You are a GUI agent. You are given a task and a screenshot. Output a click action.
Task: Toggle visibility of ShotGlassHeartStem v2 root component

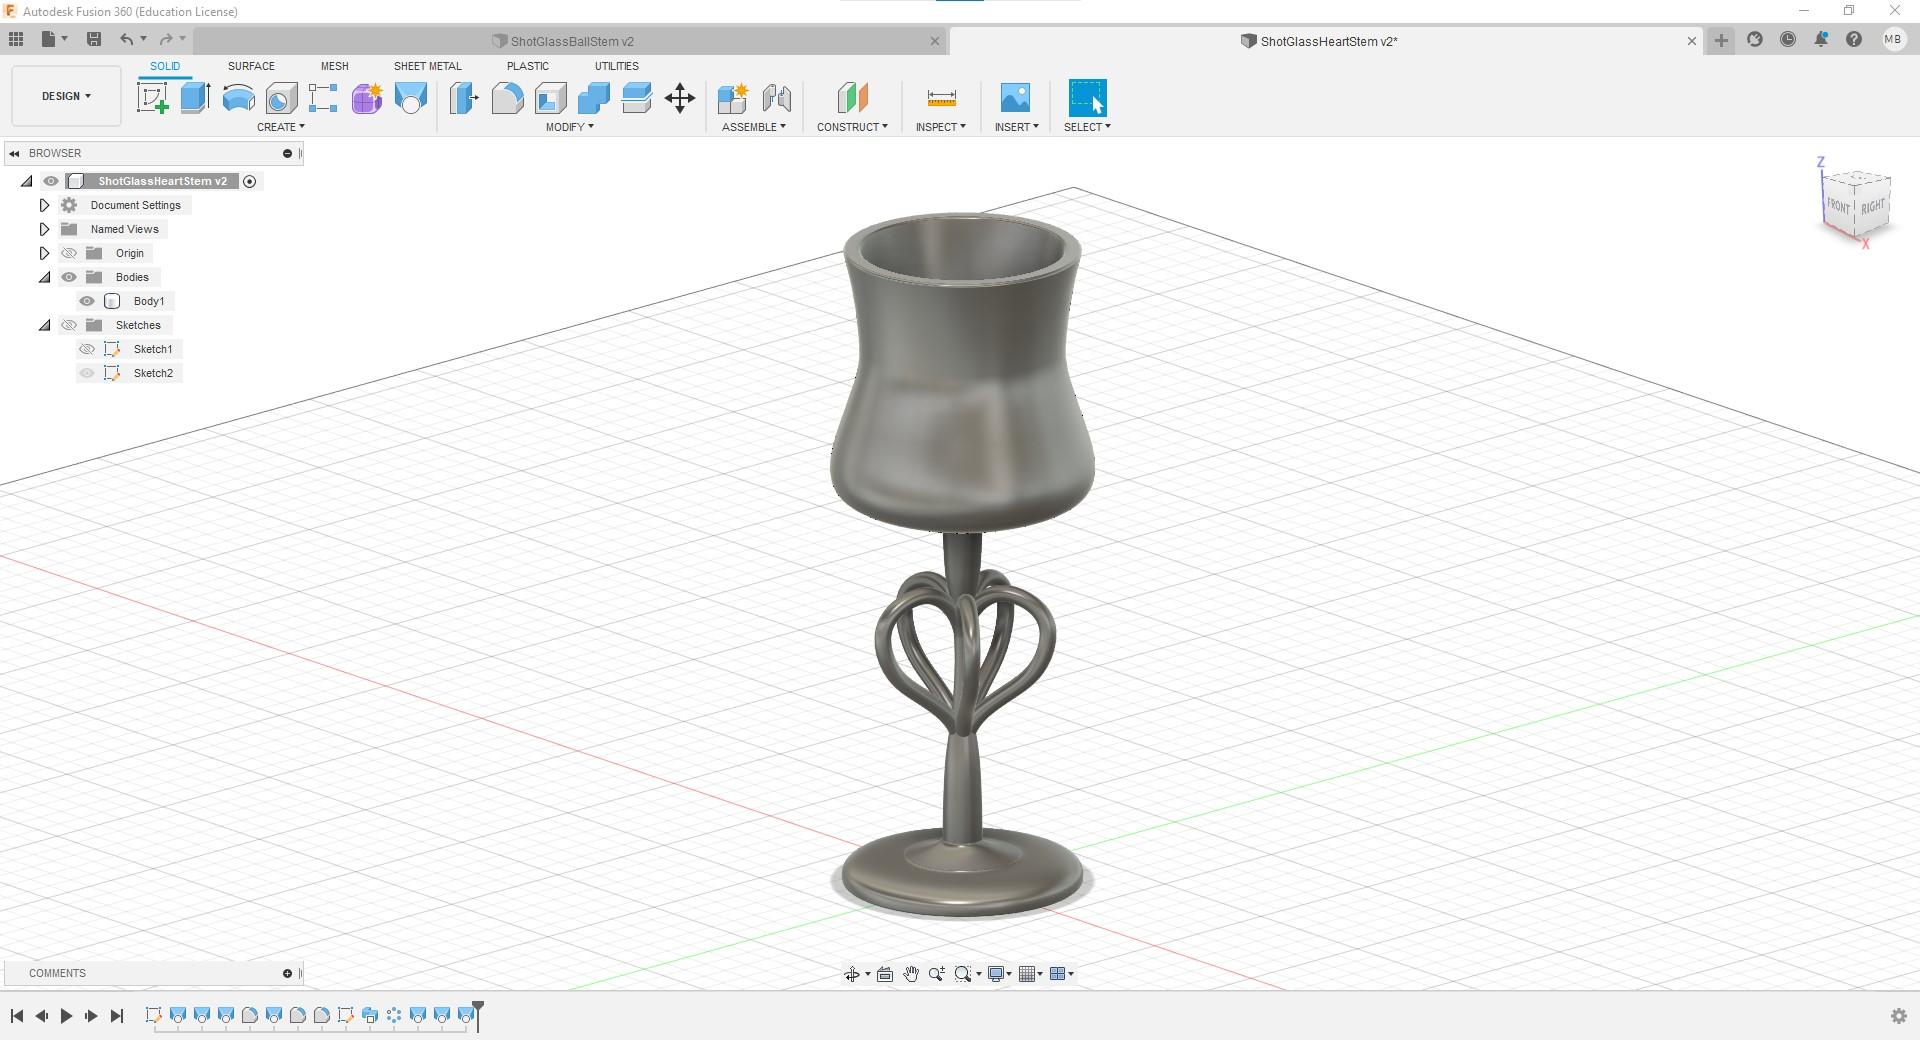51,181
